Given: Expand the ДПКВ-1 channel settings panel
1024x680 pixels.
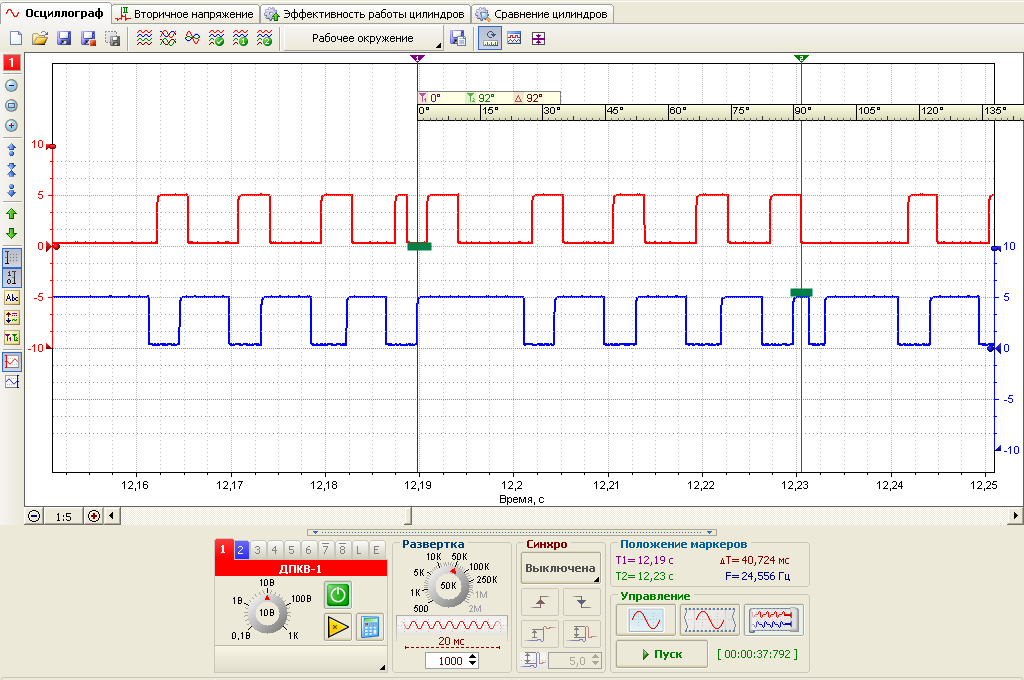Looking at the screenshot, I should pos(382,667).
